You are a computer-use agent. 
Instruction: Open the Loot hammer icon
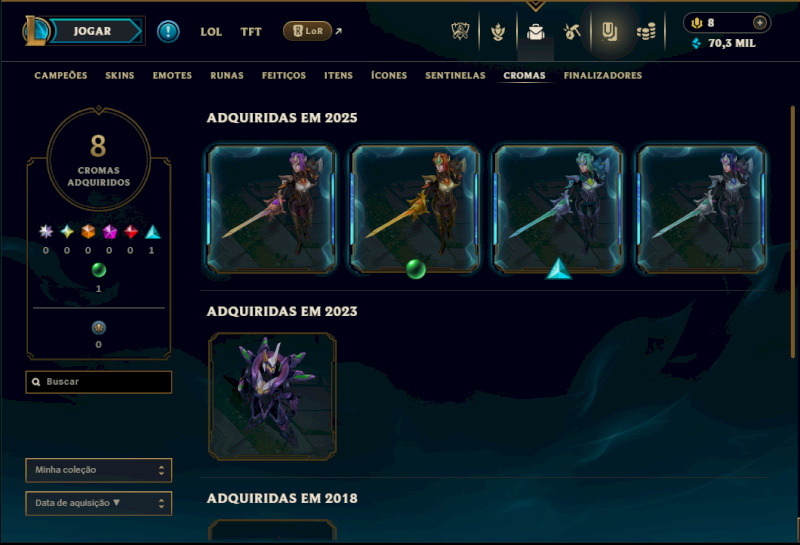572,32
